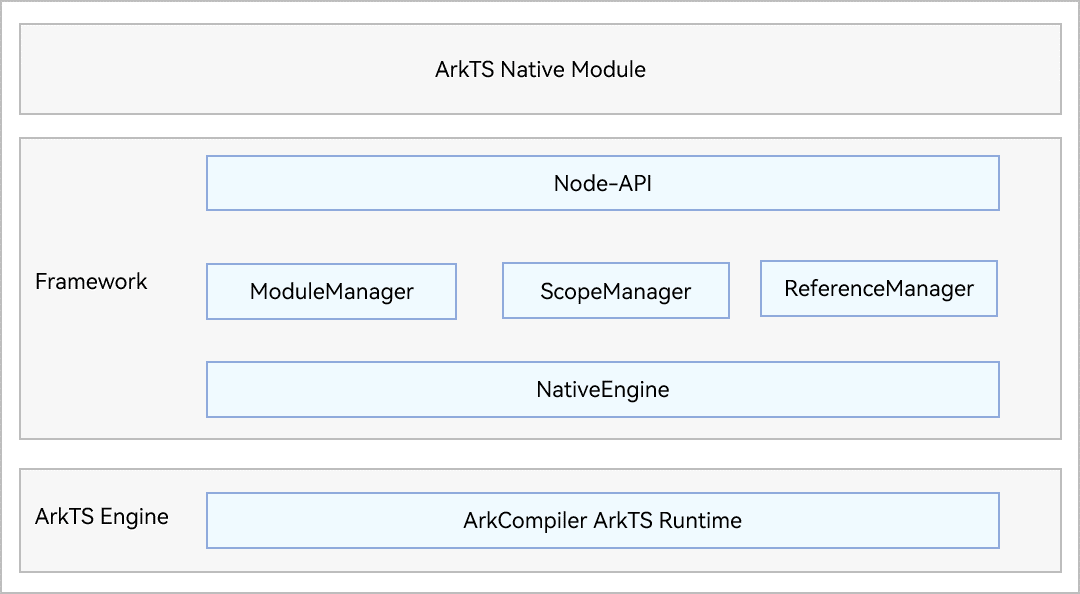Viewport: 1080px width, 594px height.
Task: Click the word "Engine" in the ArkTS Engine label
Action: 133,517
